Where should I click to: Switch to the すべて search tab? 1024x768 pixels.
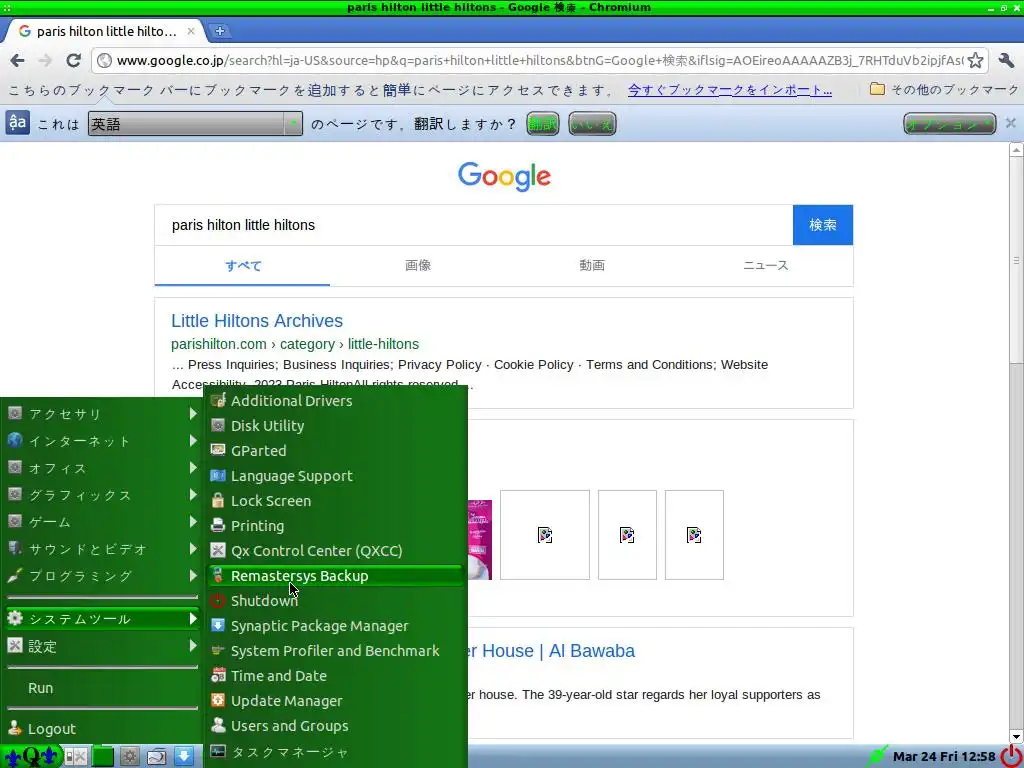tap(243, 266)
